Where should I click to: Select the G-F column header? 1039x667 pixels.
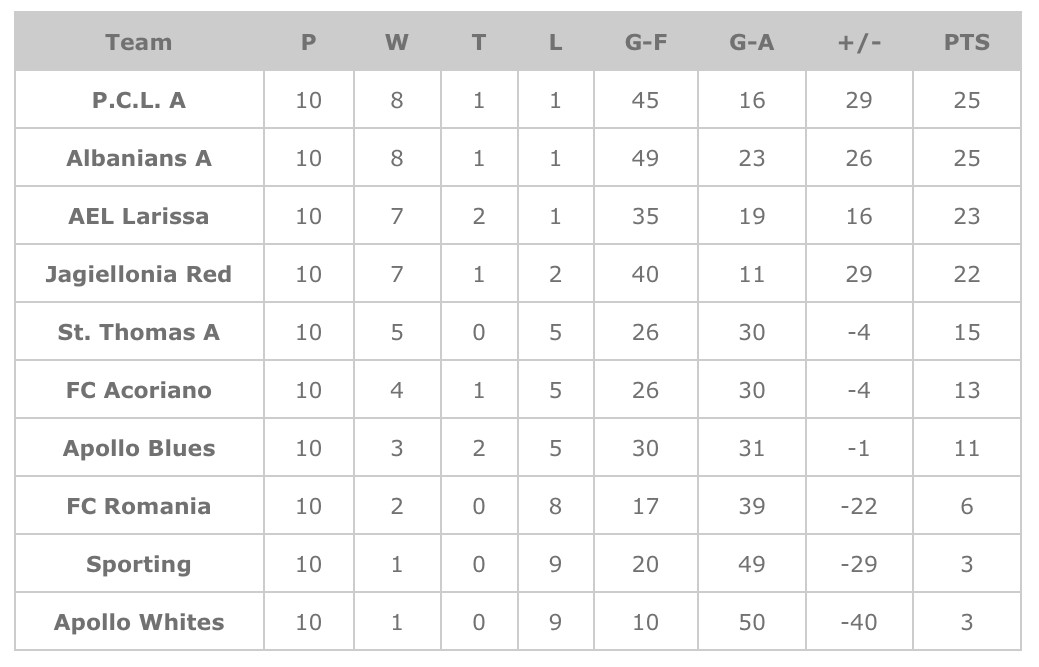click(645, 42)
